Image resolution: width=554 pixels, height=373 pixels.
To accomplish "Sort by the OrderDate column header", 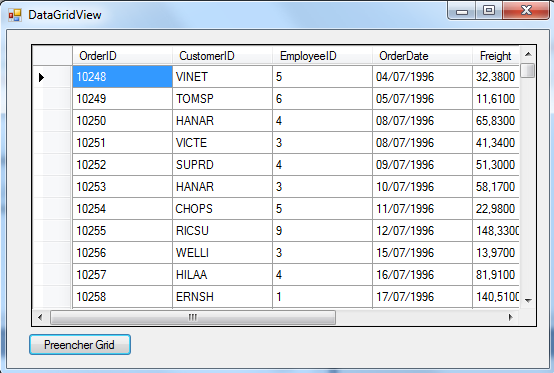I will click(422, 56).
